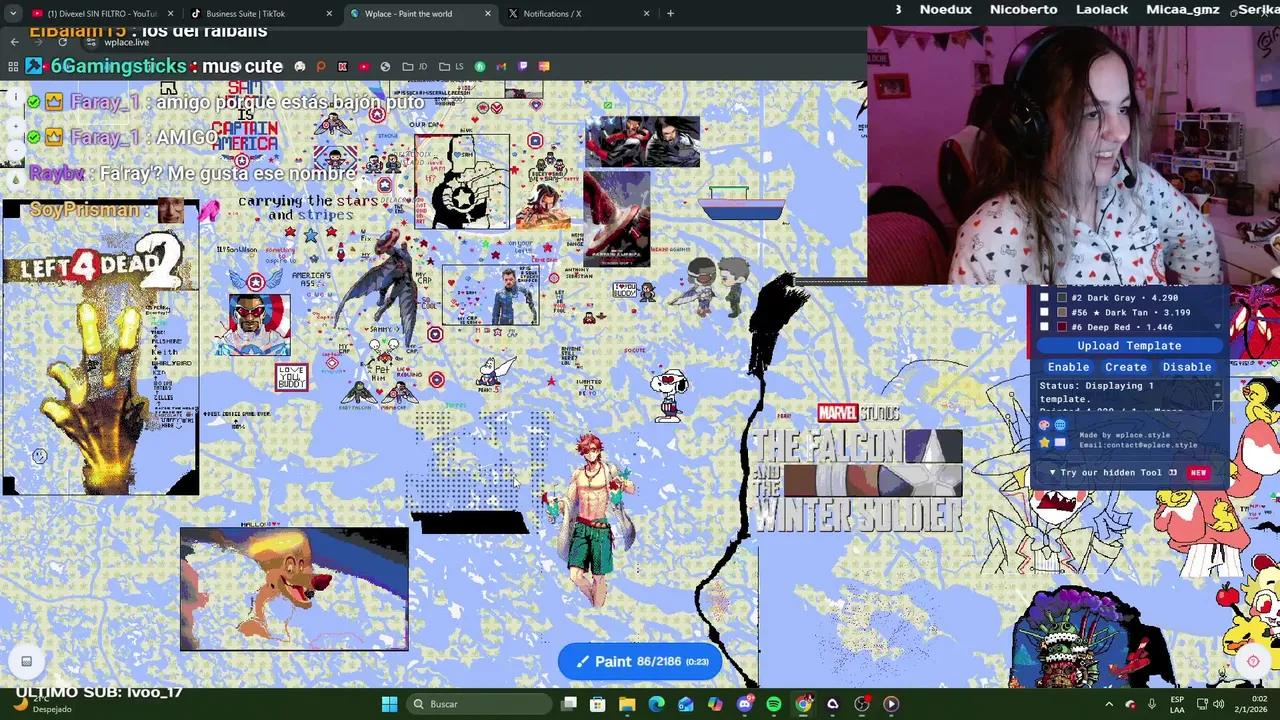The width and height of the screenshot is (1280, 720).
Task: Click the round icon at bottom-left of map
Action: point(27,661)
